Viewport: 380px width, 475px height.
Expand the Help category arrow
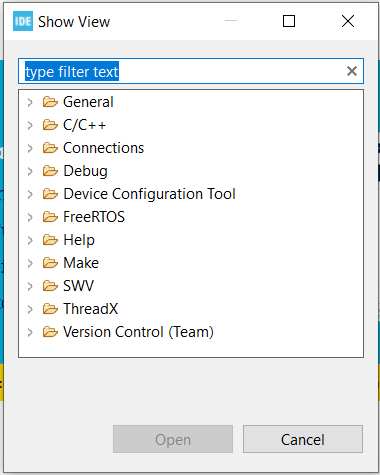coord(30,240)
